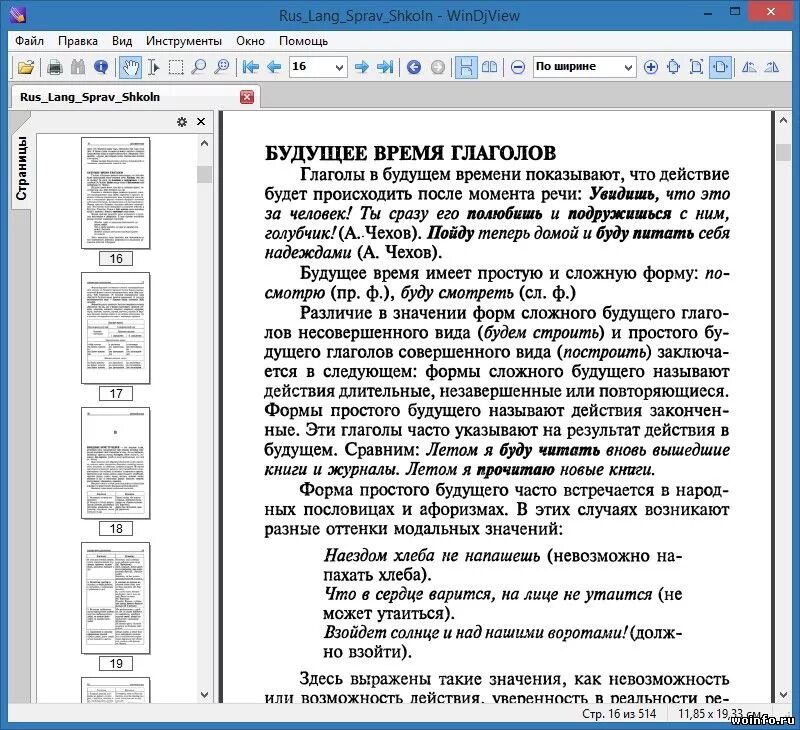The image size is (800, 730).
Task: Click thumbnail panel scroll down arrow
Action: pos(205,694)
